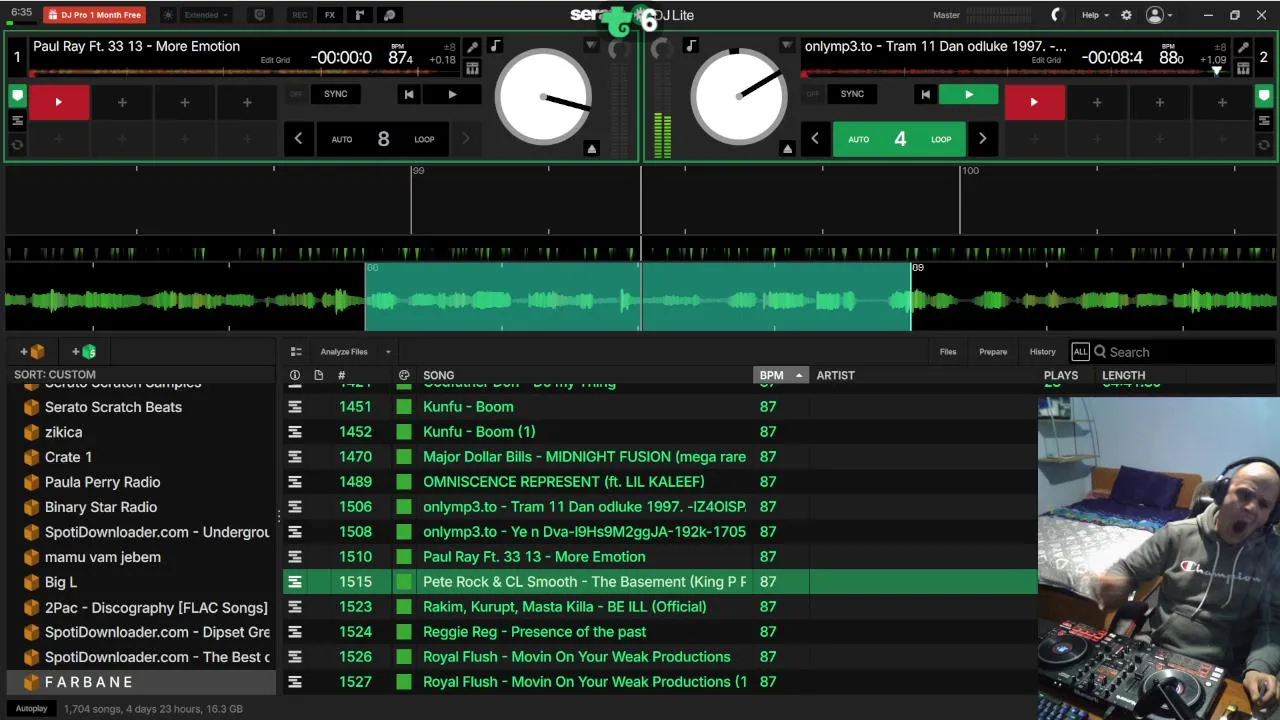The width and height of the screenshot is (1280, 720).
Task: Open the Files tab
Action: (x=948, y=352)
